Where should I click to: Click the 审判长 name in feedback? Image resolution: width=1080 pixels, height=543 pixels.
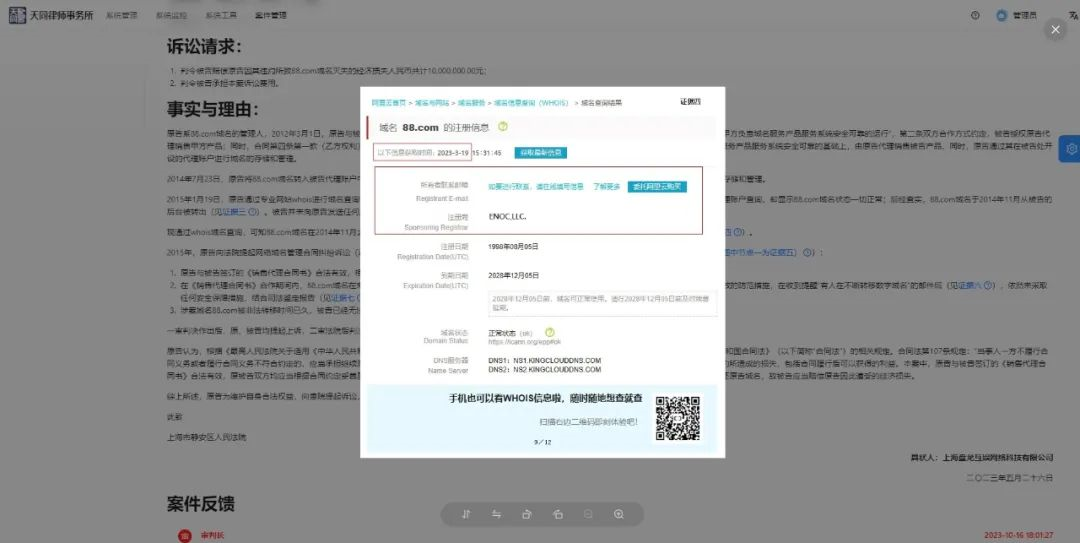(x=212, y=535)
